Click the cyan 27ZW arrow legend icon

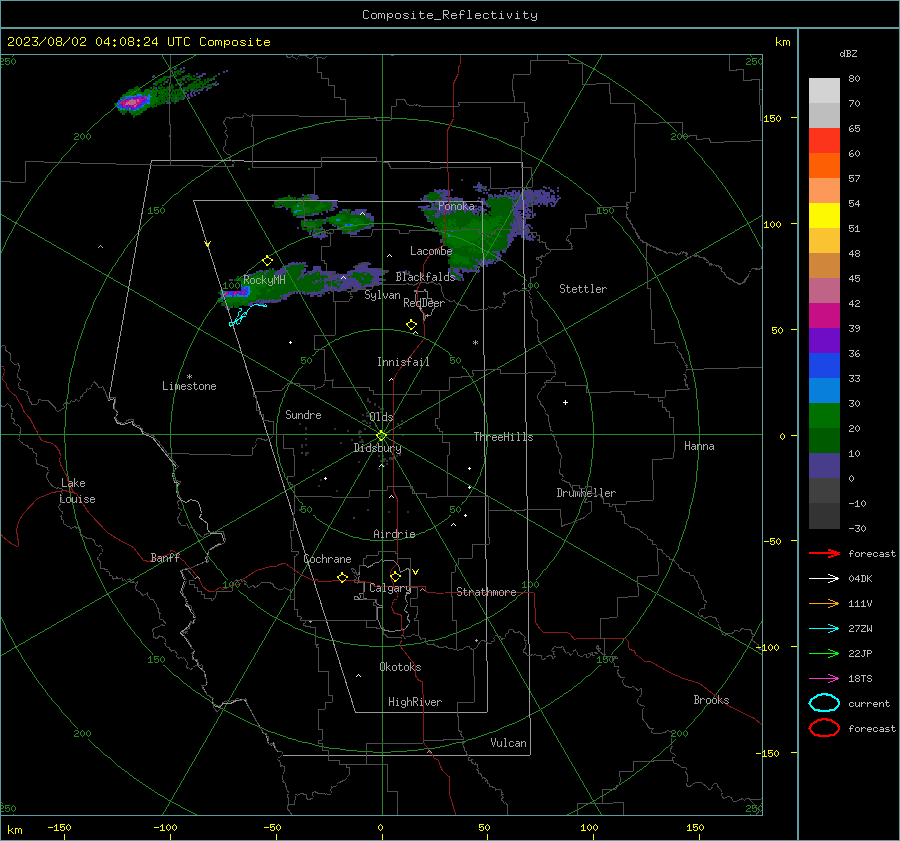(824, 629)
